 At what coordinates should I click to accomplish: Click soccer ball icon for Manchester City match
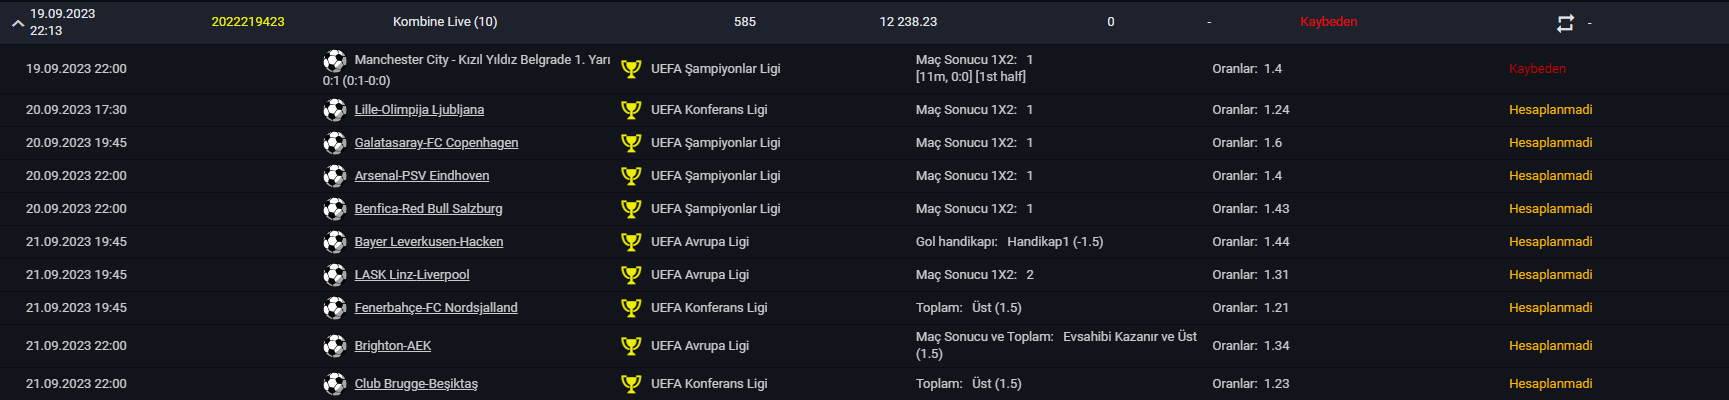335,60
